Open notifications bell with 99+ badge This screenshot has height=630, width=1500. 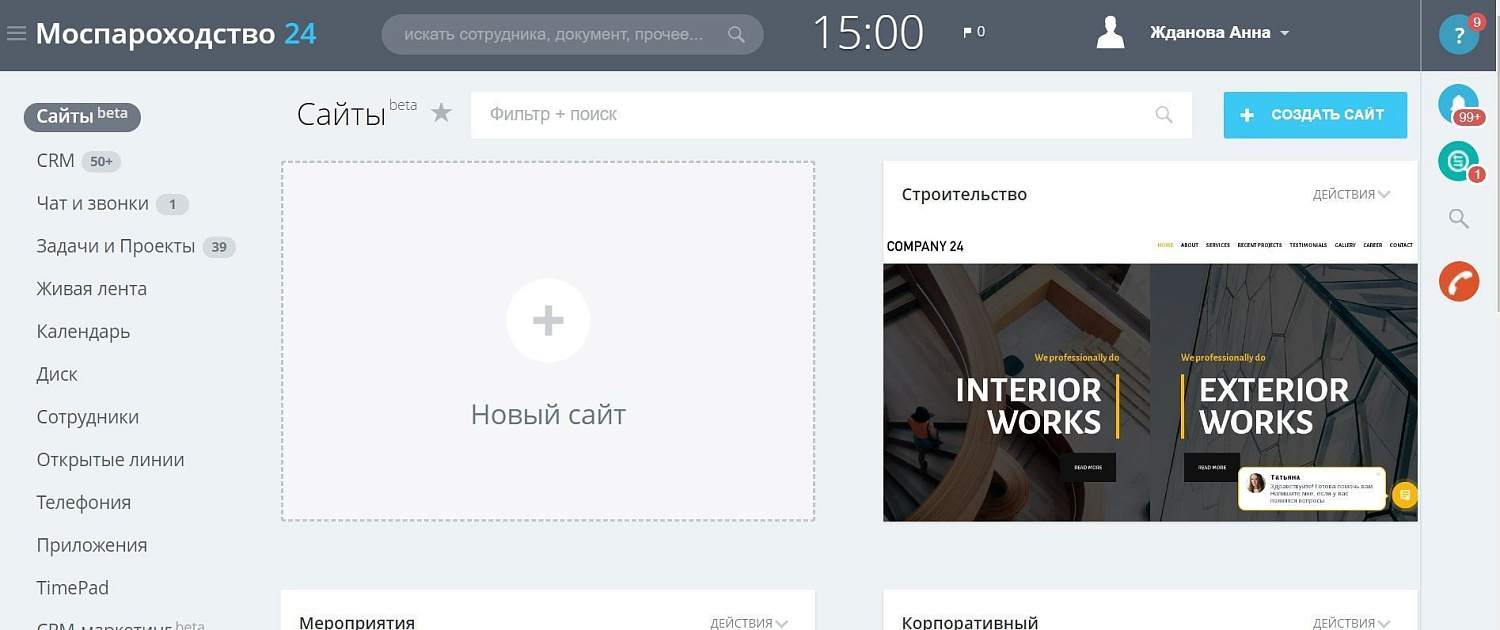coord(1459,104)
